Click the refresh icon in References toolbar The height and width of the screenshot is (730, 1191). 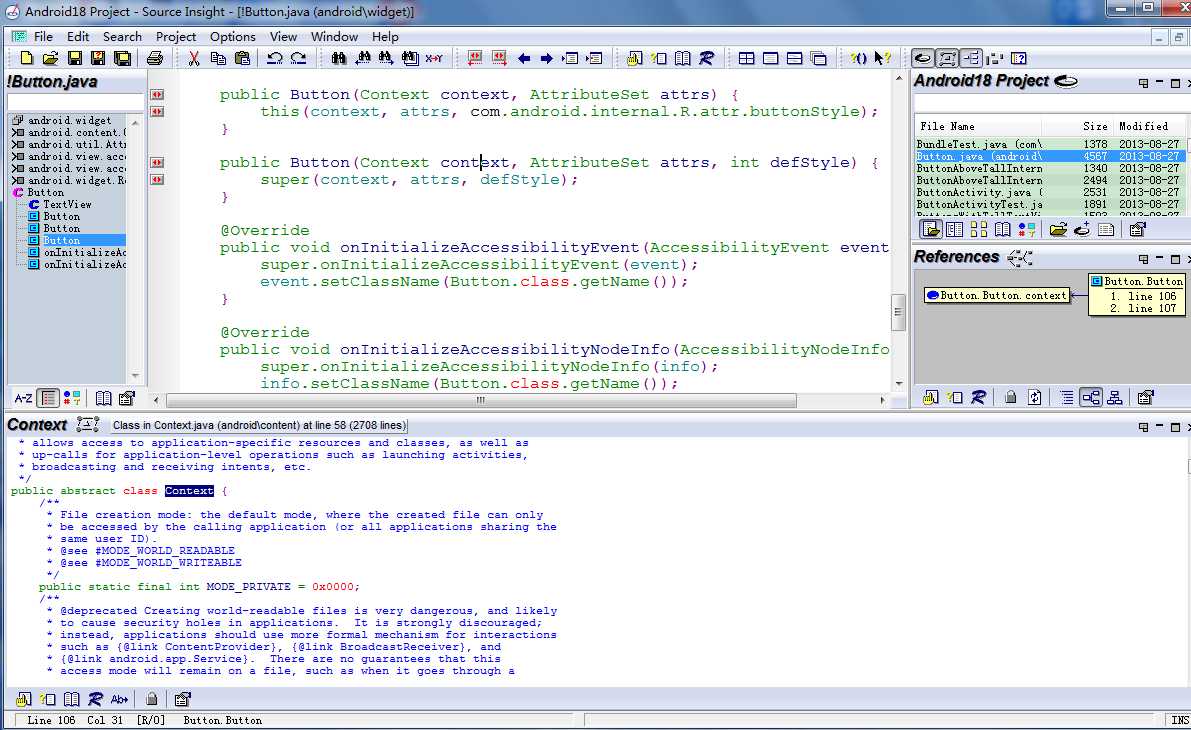1035,397
